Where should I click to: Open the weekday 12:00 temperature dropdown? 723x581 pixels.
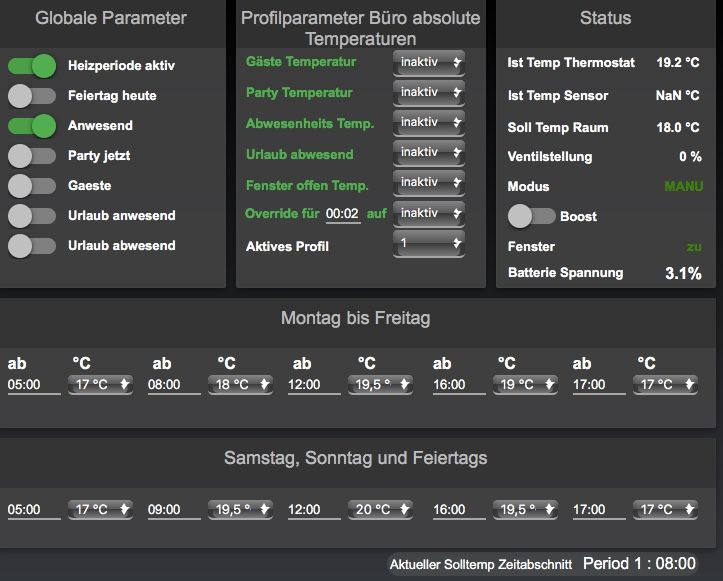coord(381,385)
